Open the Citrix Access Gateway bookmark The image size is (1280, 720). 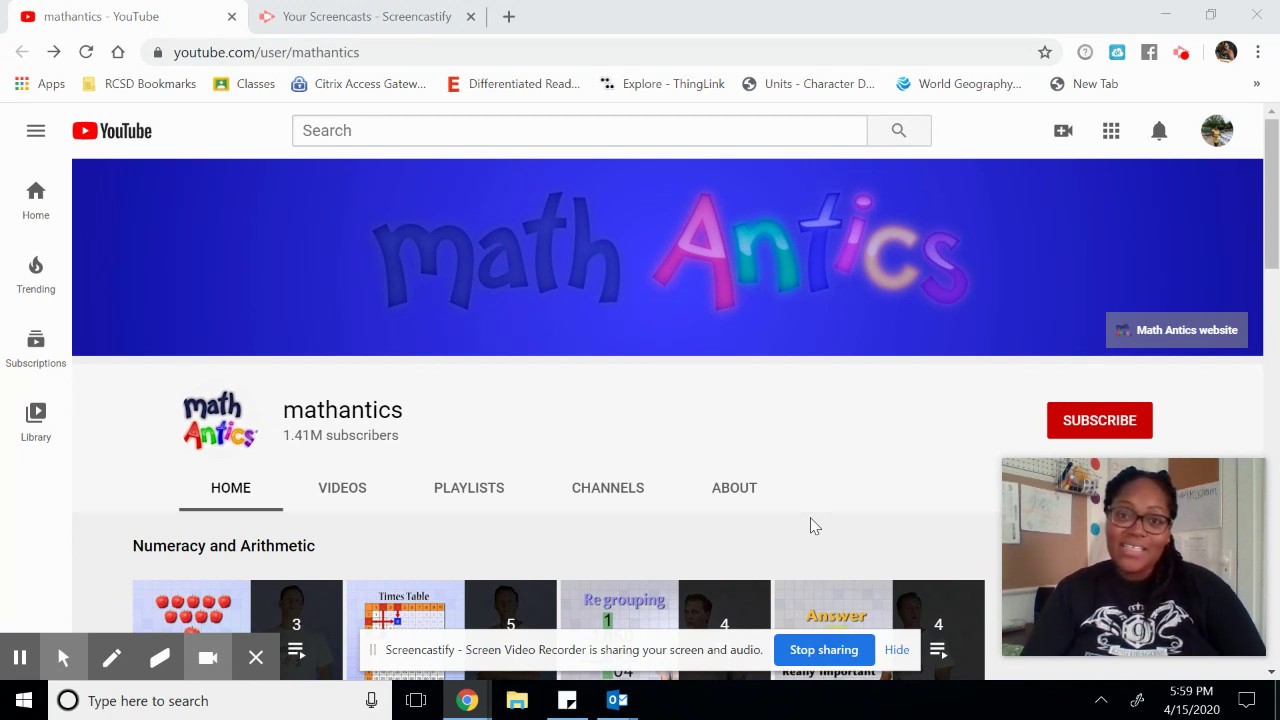[359, 84]
